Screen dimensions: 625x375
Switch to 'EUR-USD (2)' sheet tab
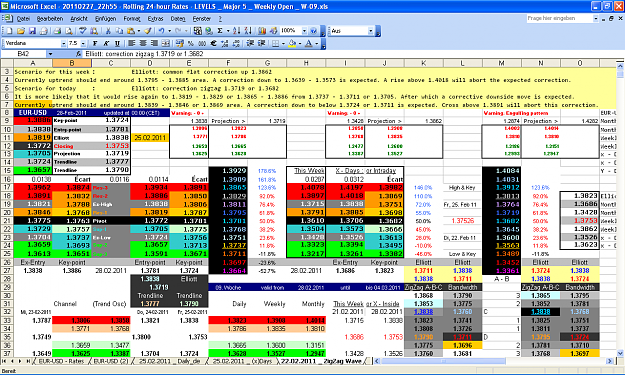[111, 361]
